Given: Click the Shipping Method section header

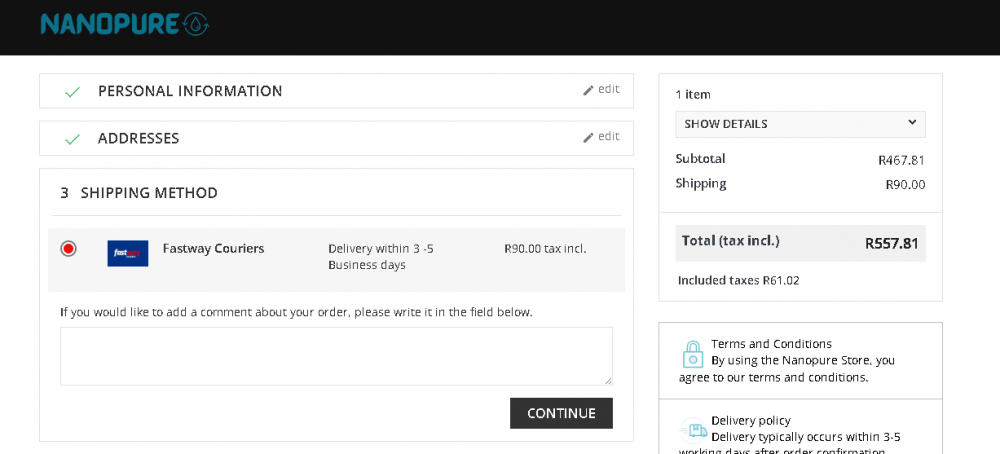Looking at the screenshot, I should [149, 193].
